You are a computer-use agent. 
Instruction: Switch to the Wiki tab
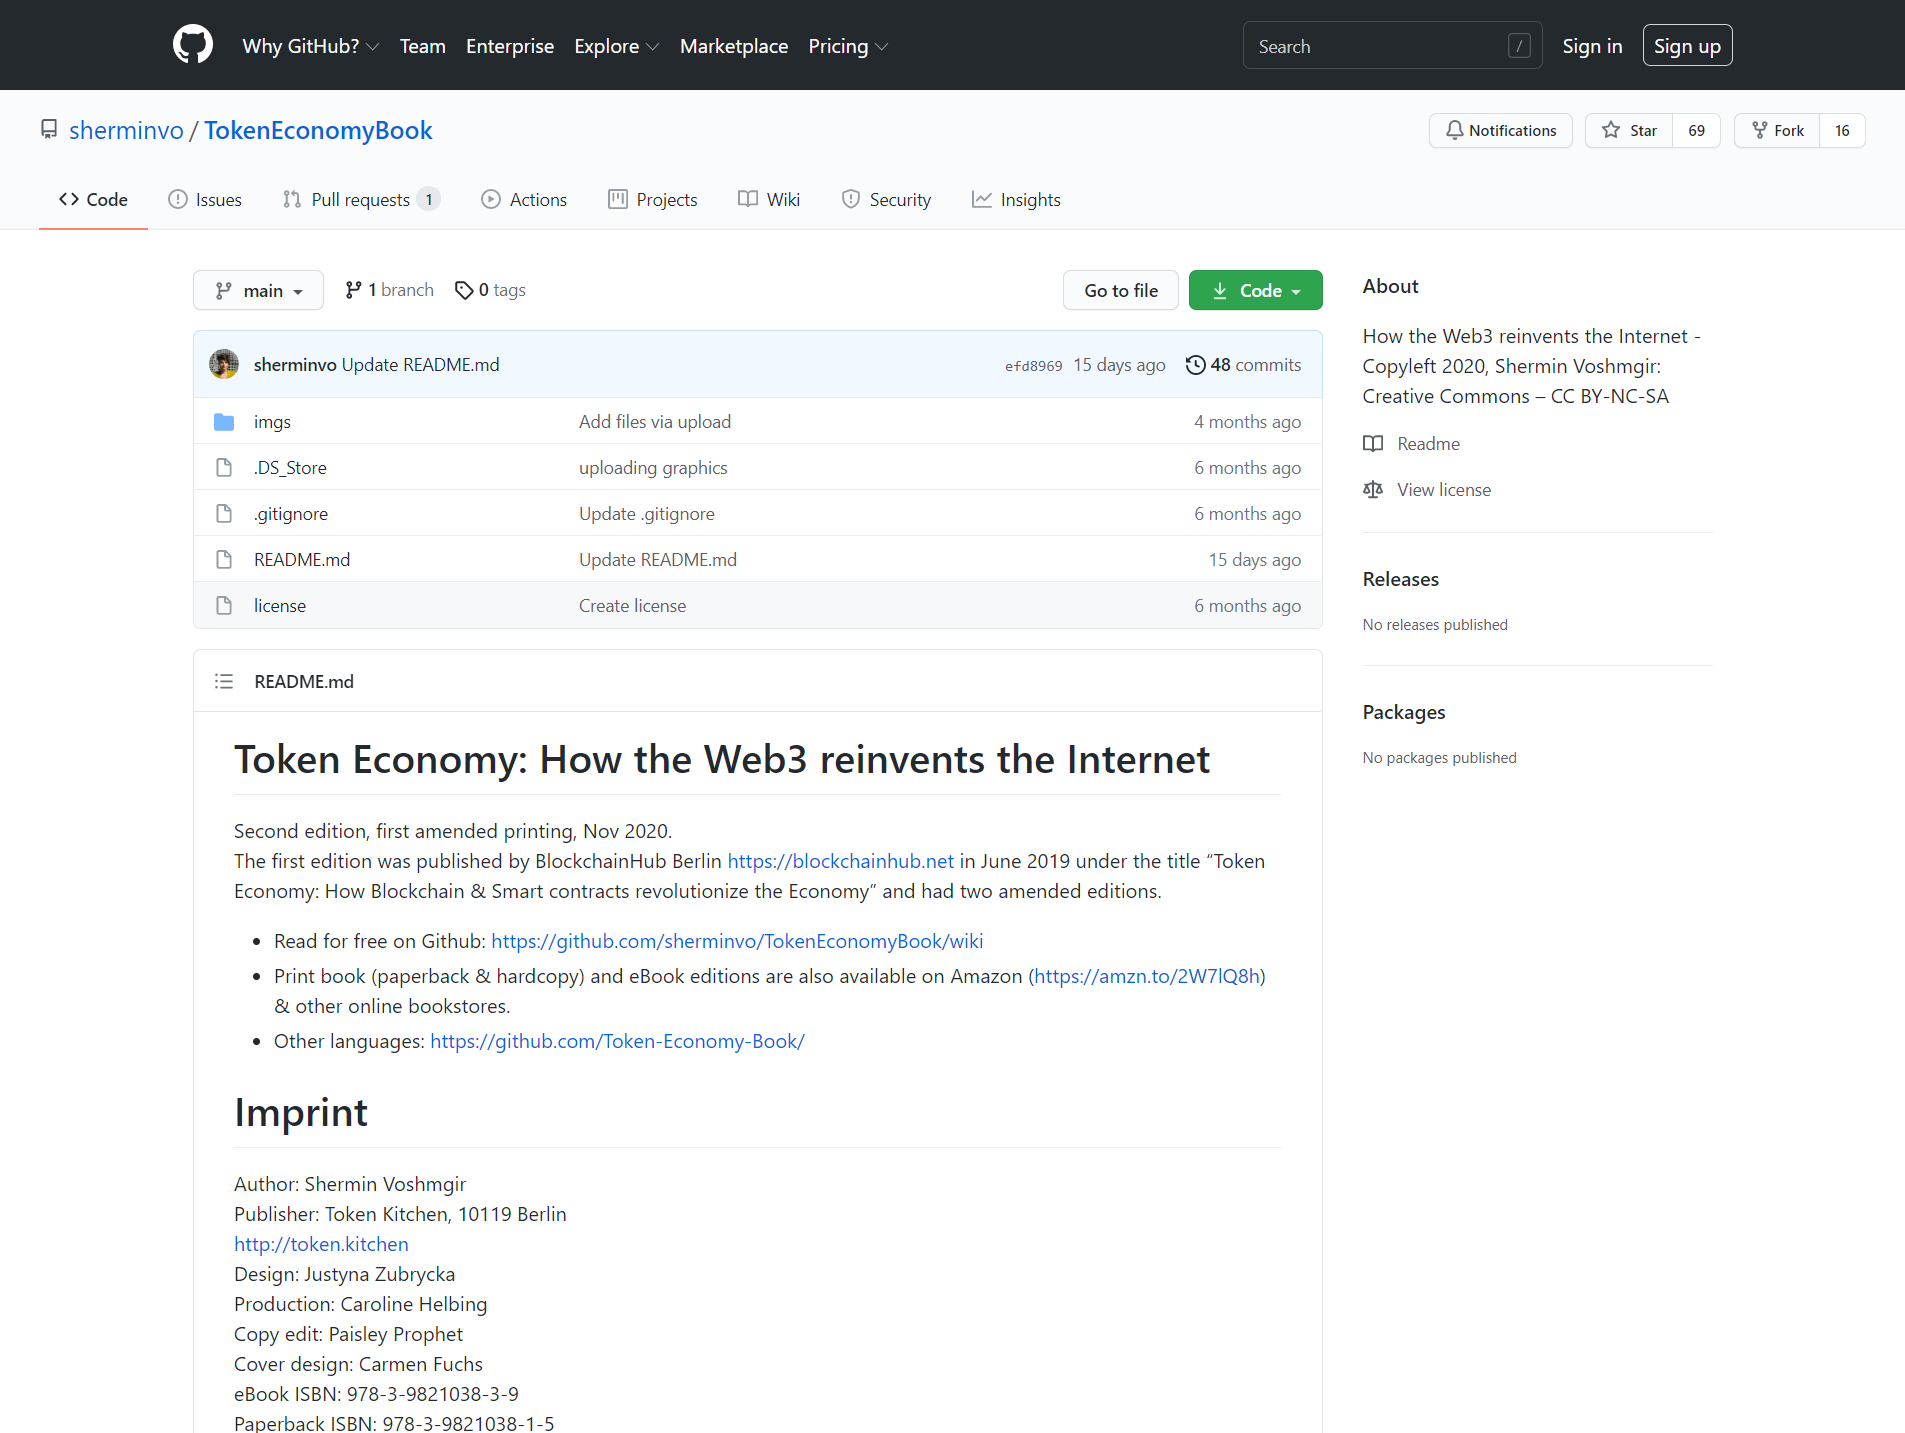point(769,199)
